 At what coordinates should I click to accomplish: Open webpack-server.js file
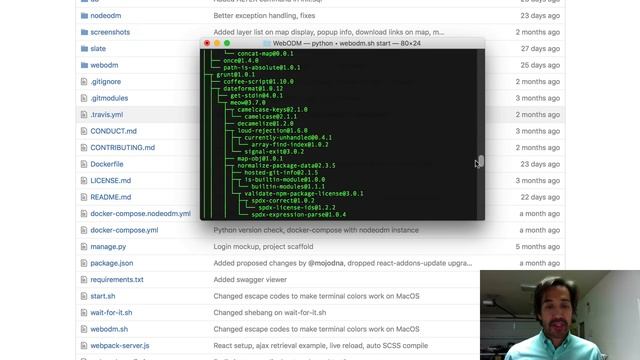[120, 346]
